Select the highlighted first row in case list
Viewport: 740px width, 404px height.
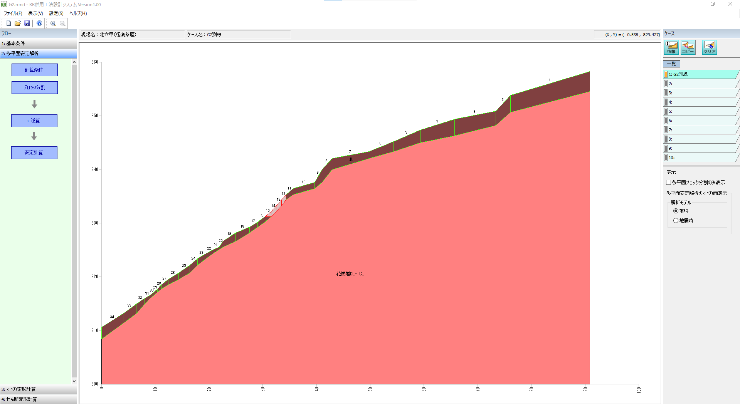coord(700,74)
